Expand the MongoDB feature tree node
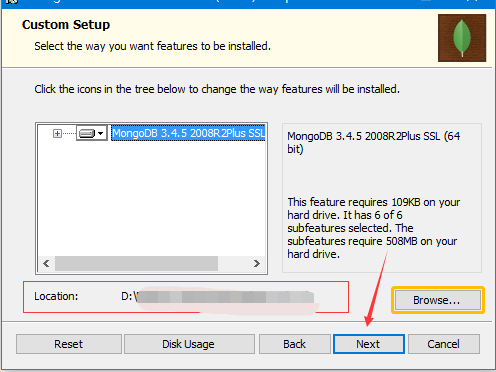Screen dimensions: 496x372 tap(57, 134)
